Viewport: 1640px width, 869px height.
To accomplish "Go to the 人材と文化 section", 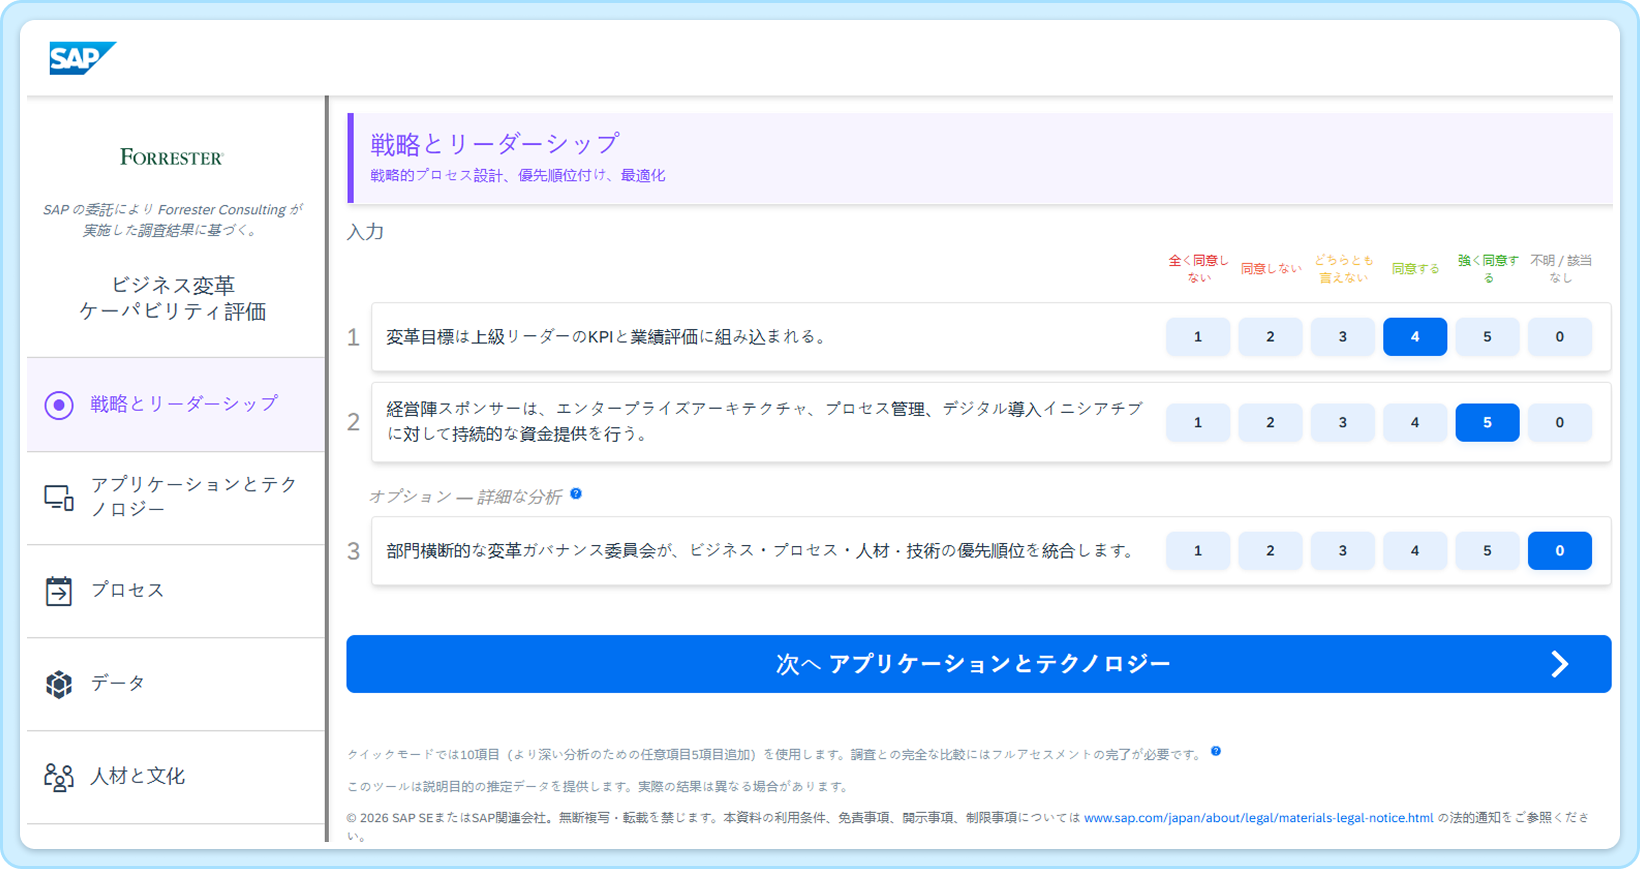I will tap(138, 776).
